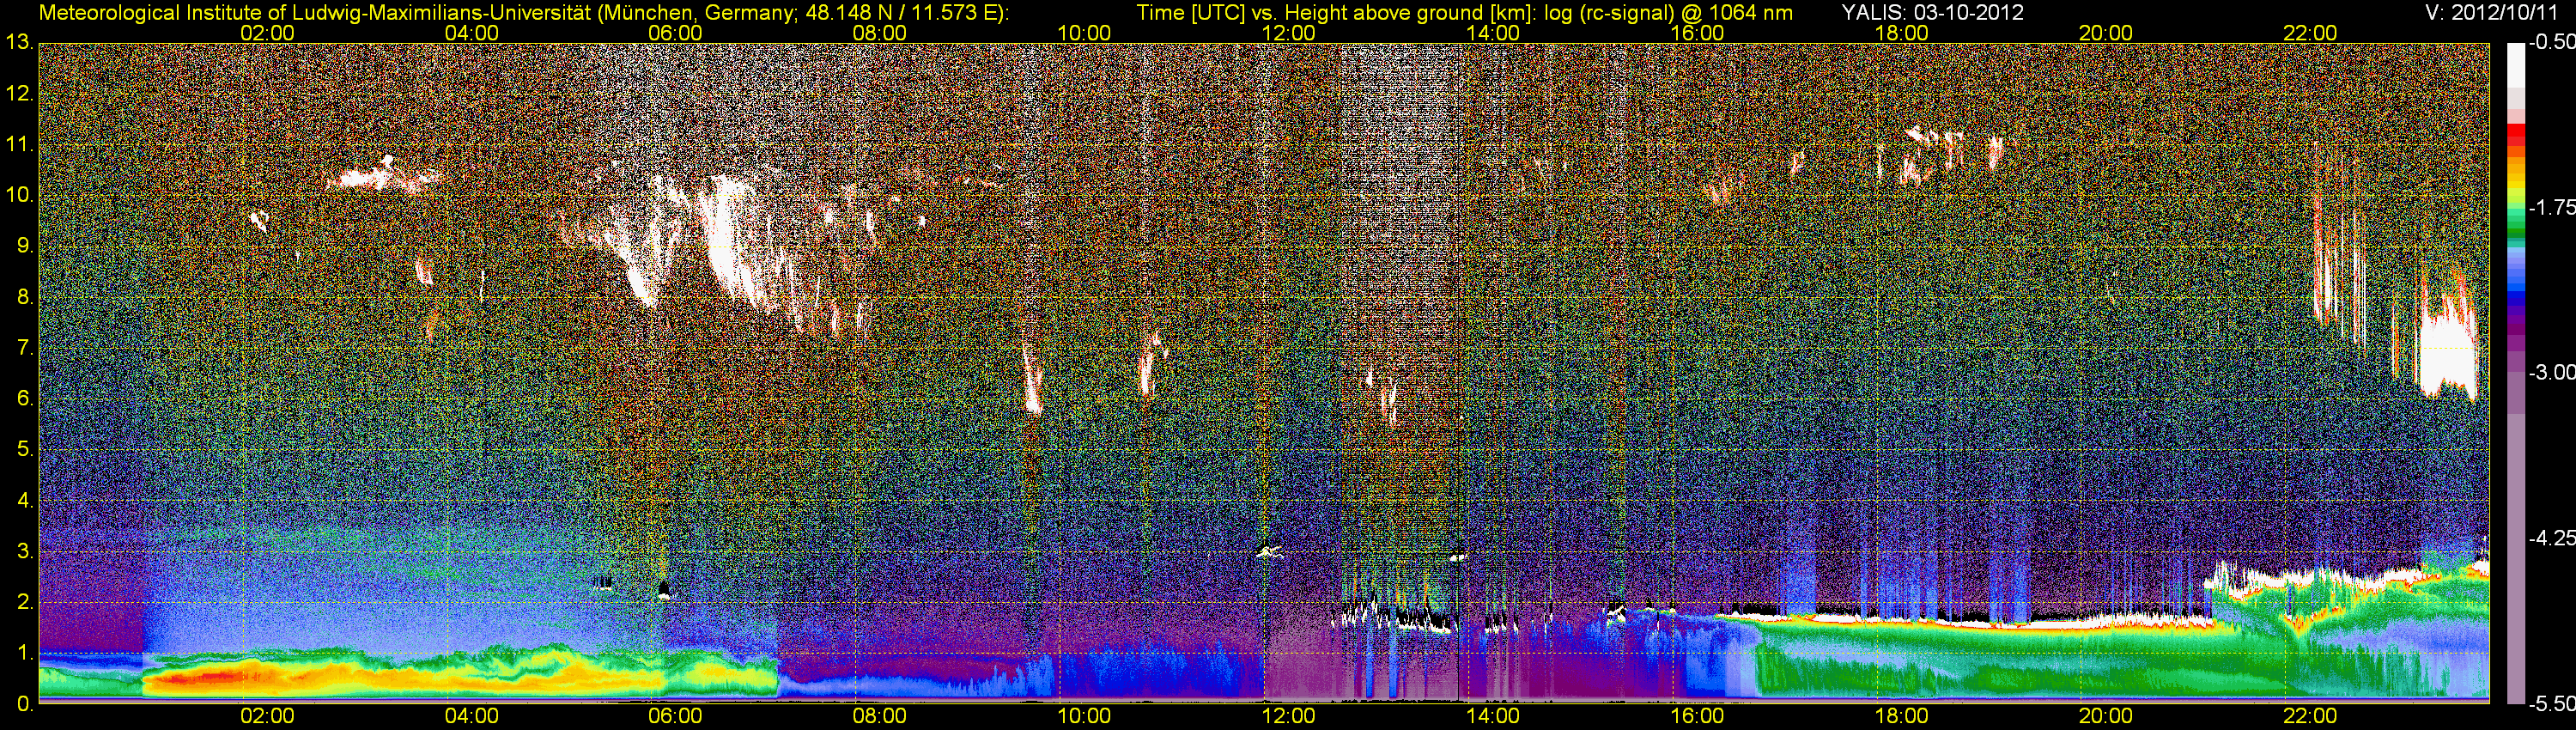2576x730 pixels.
Task: Click the 16:00 label on the top time axis
Action: click(1697, 33)
